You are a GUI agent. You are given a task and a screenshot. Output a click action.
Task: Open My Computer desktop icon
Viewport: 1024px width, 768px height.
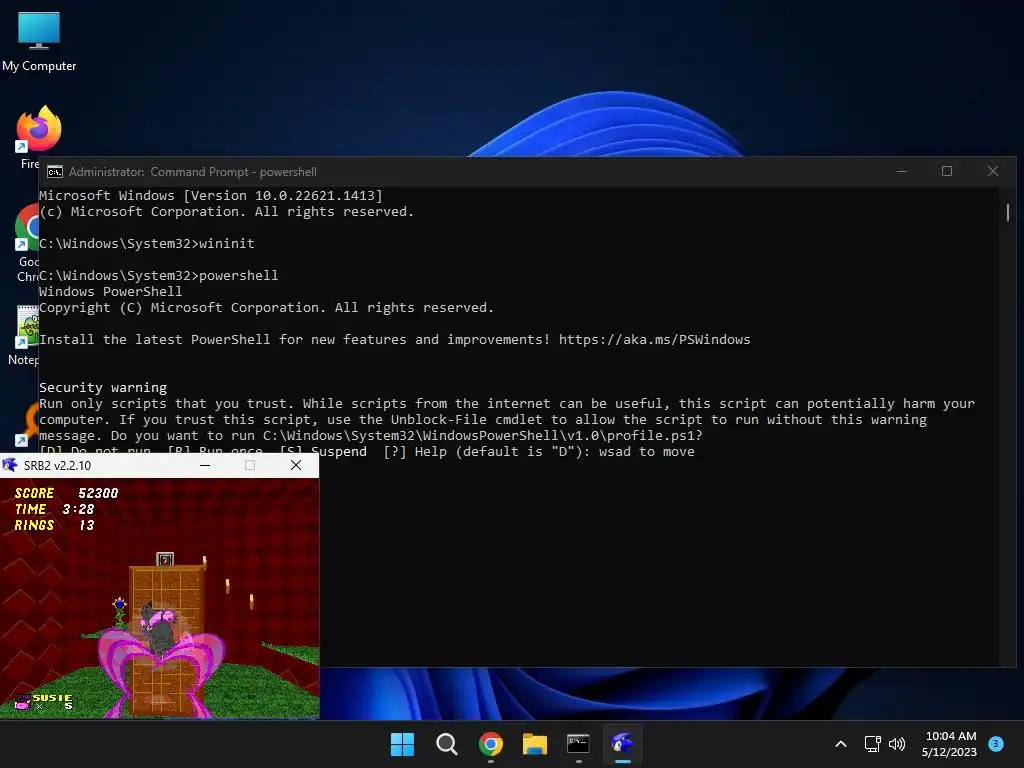click(39, 41)
